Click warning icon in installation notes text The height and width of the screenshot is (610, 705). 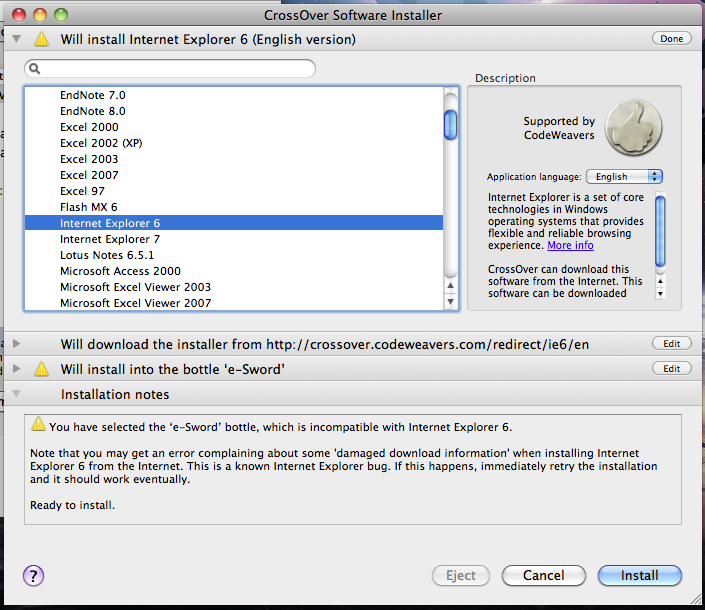pyautogui.click(x=38, y=424)
